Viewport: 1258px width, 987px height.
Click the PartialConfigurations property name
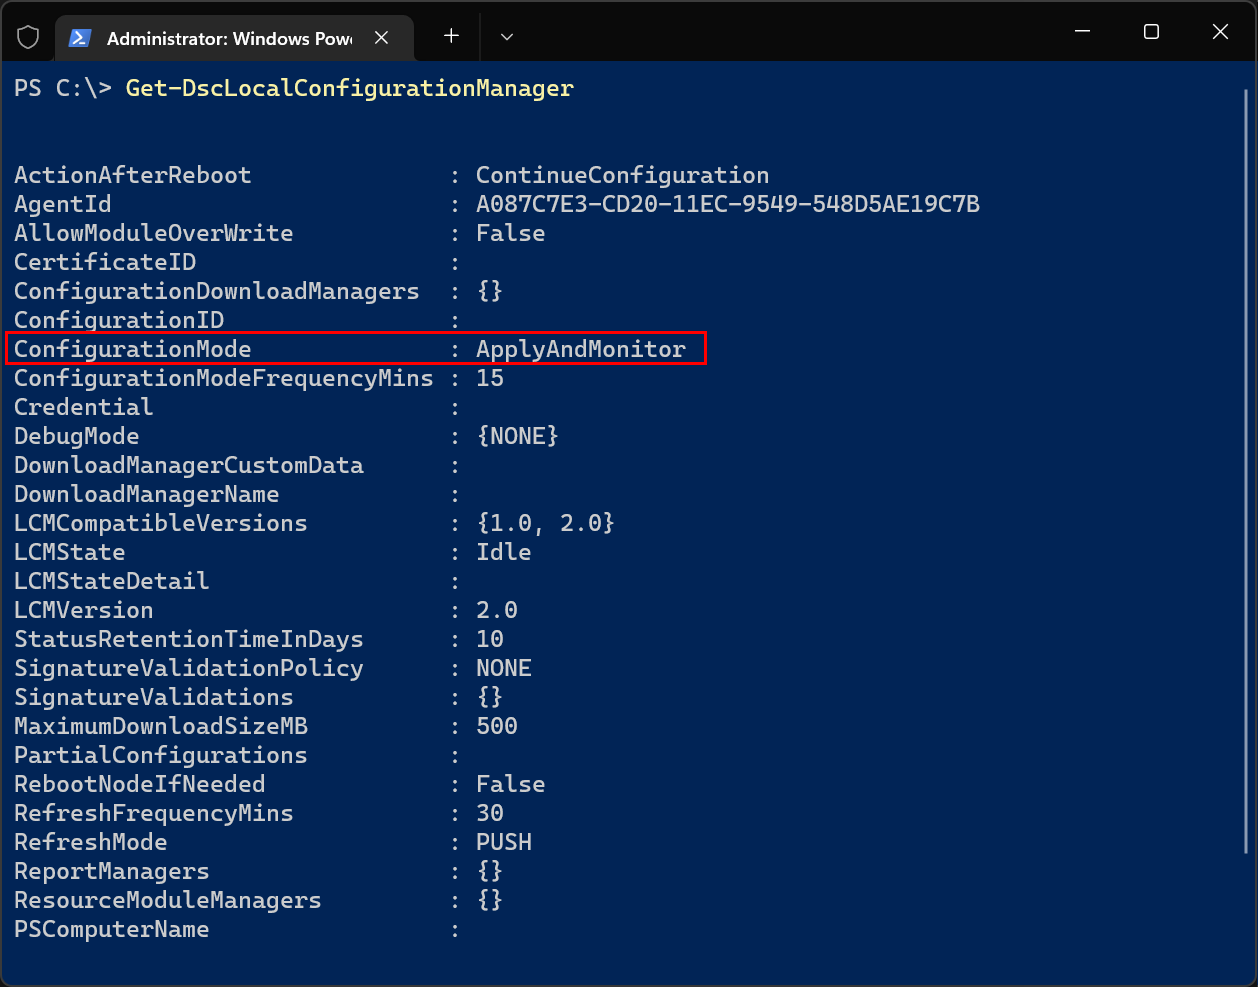click(161, 756)
